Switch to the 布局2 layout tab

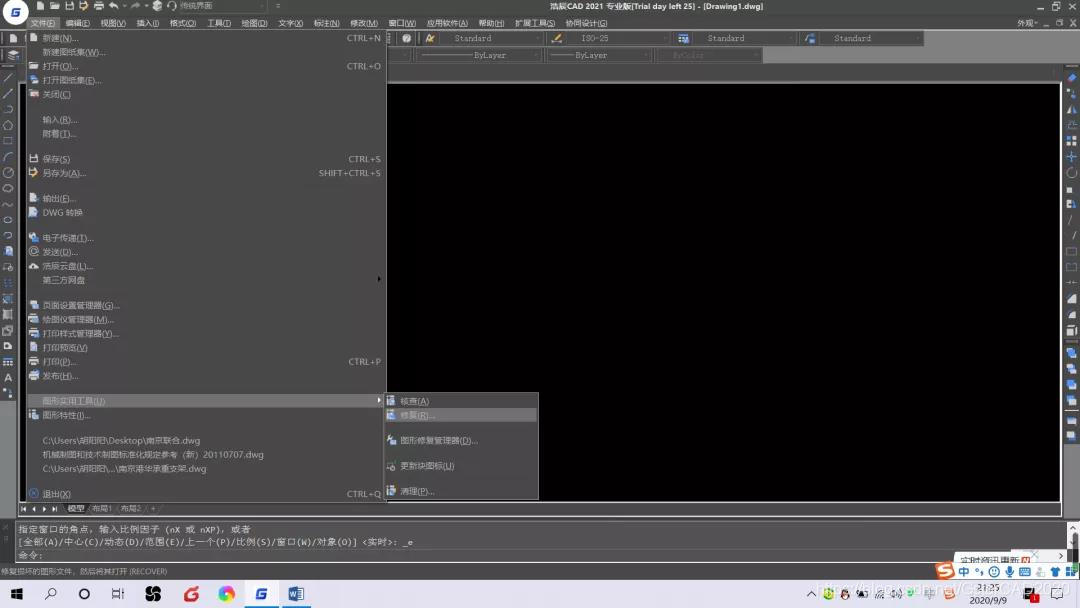pyautogui.click(x=131, y=508)
